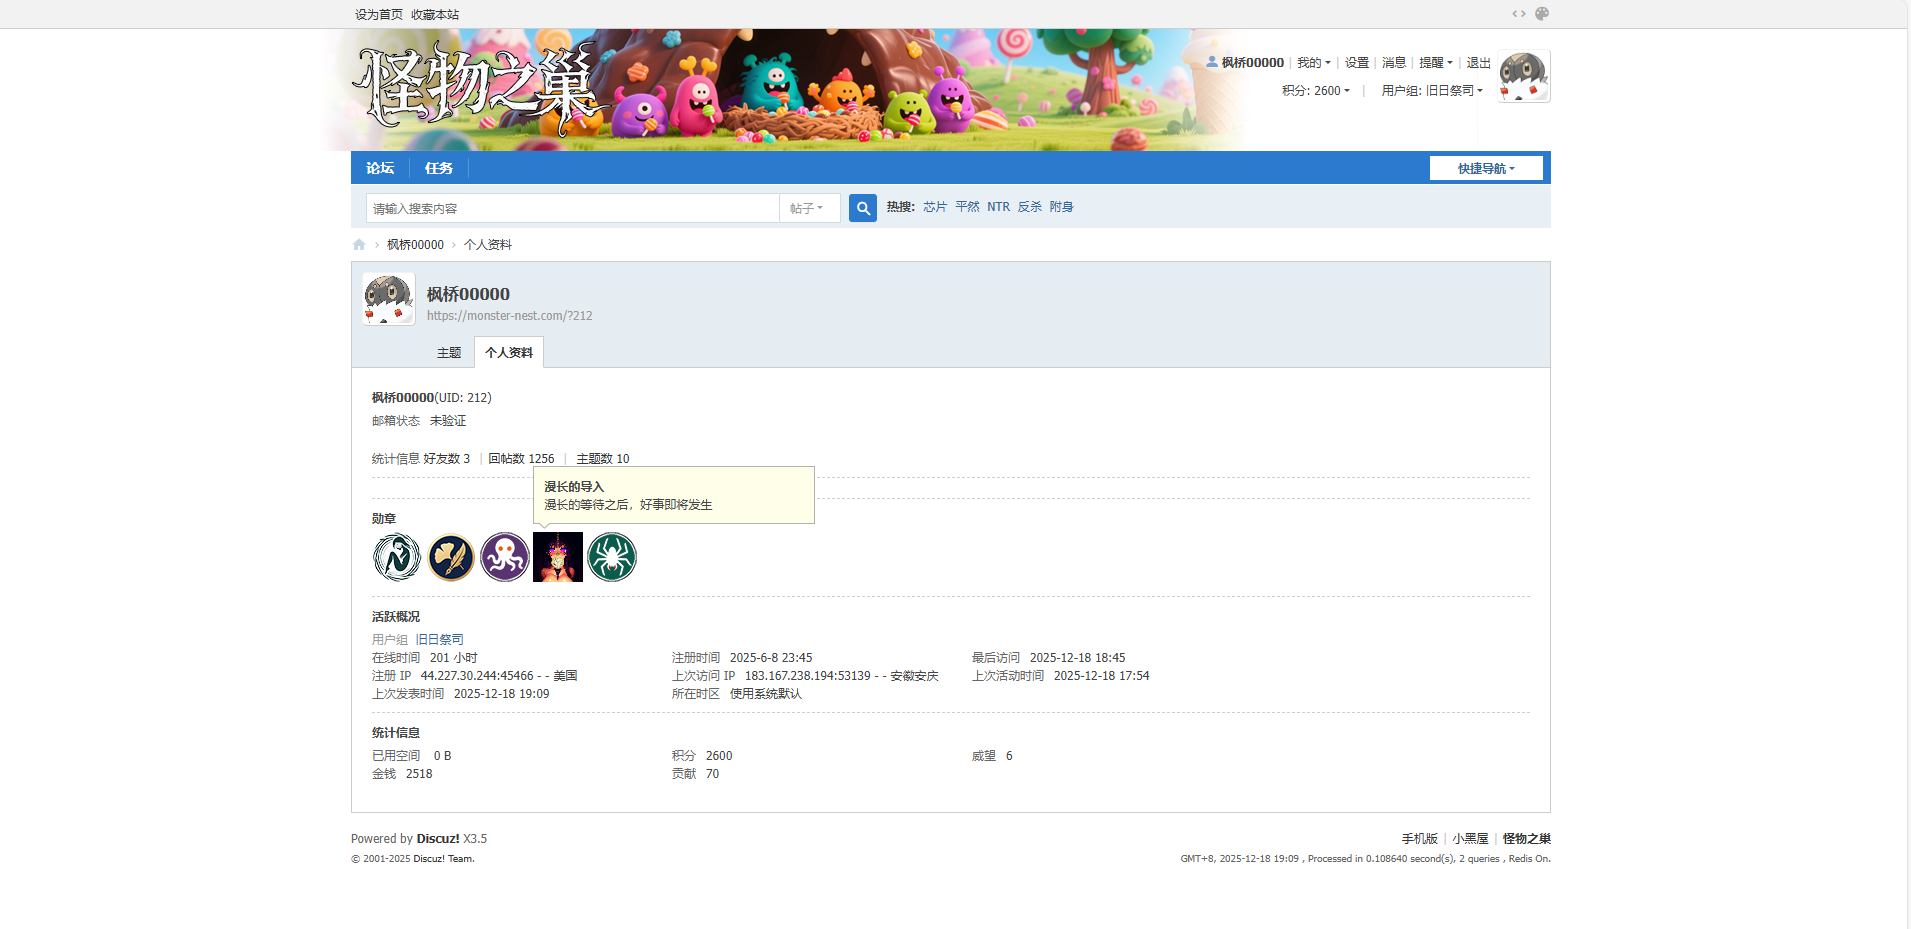Click 退出 to log out

click(x=1478, y=63)
